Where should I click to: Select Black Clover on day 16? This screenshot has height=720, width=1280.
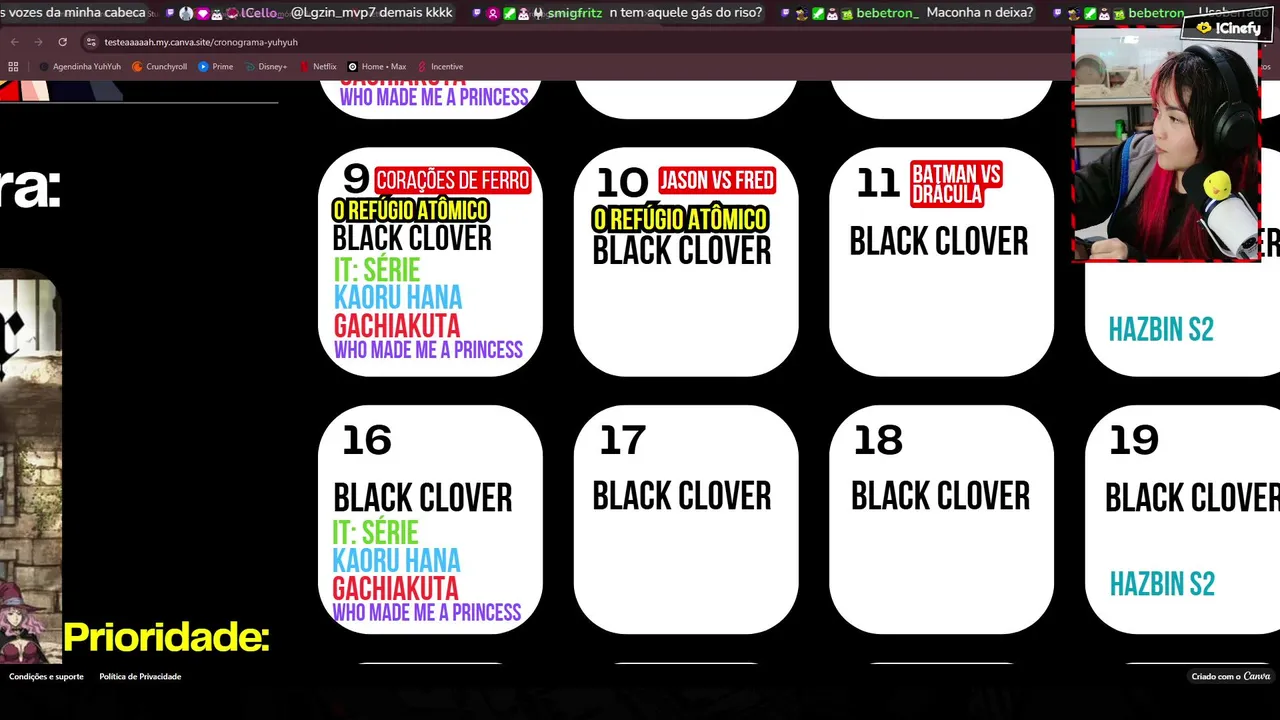423,498
